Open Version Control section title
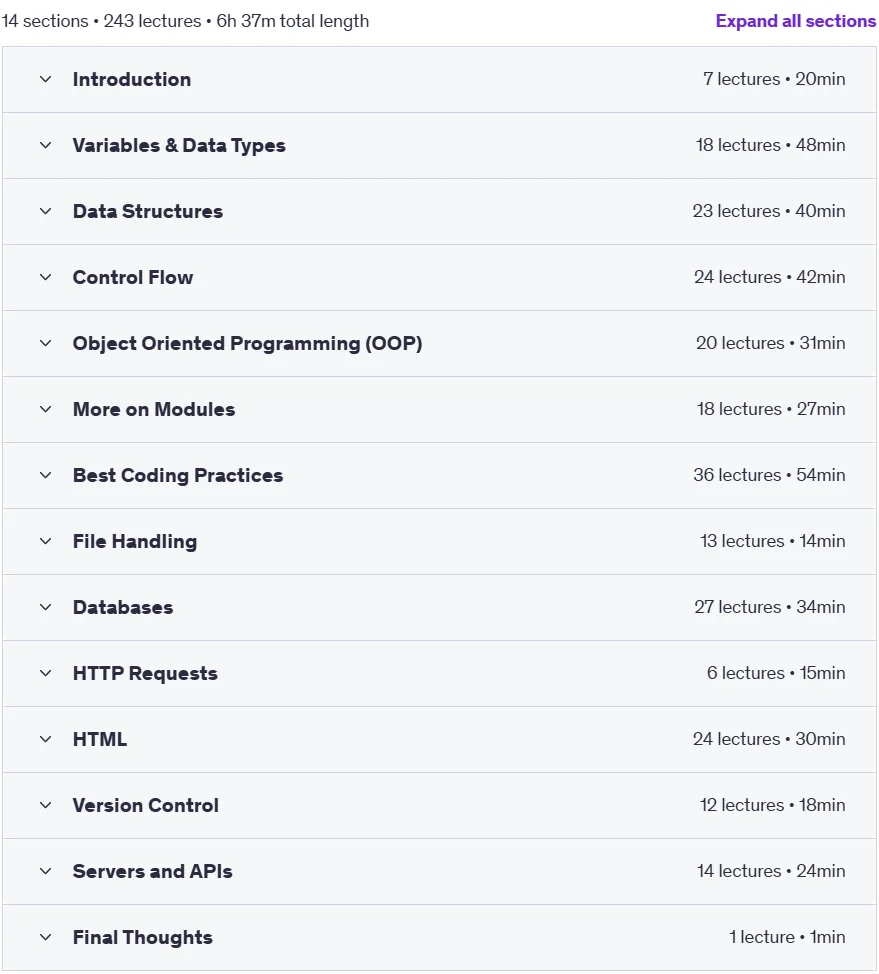Screen dimensions: 879x974 (146, 805)
